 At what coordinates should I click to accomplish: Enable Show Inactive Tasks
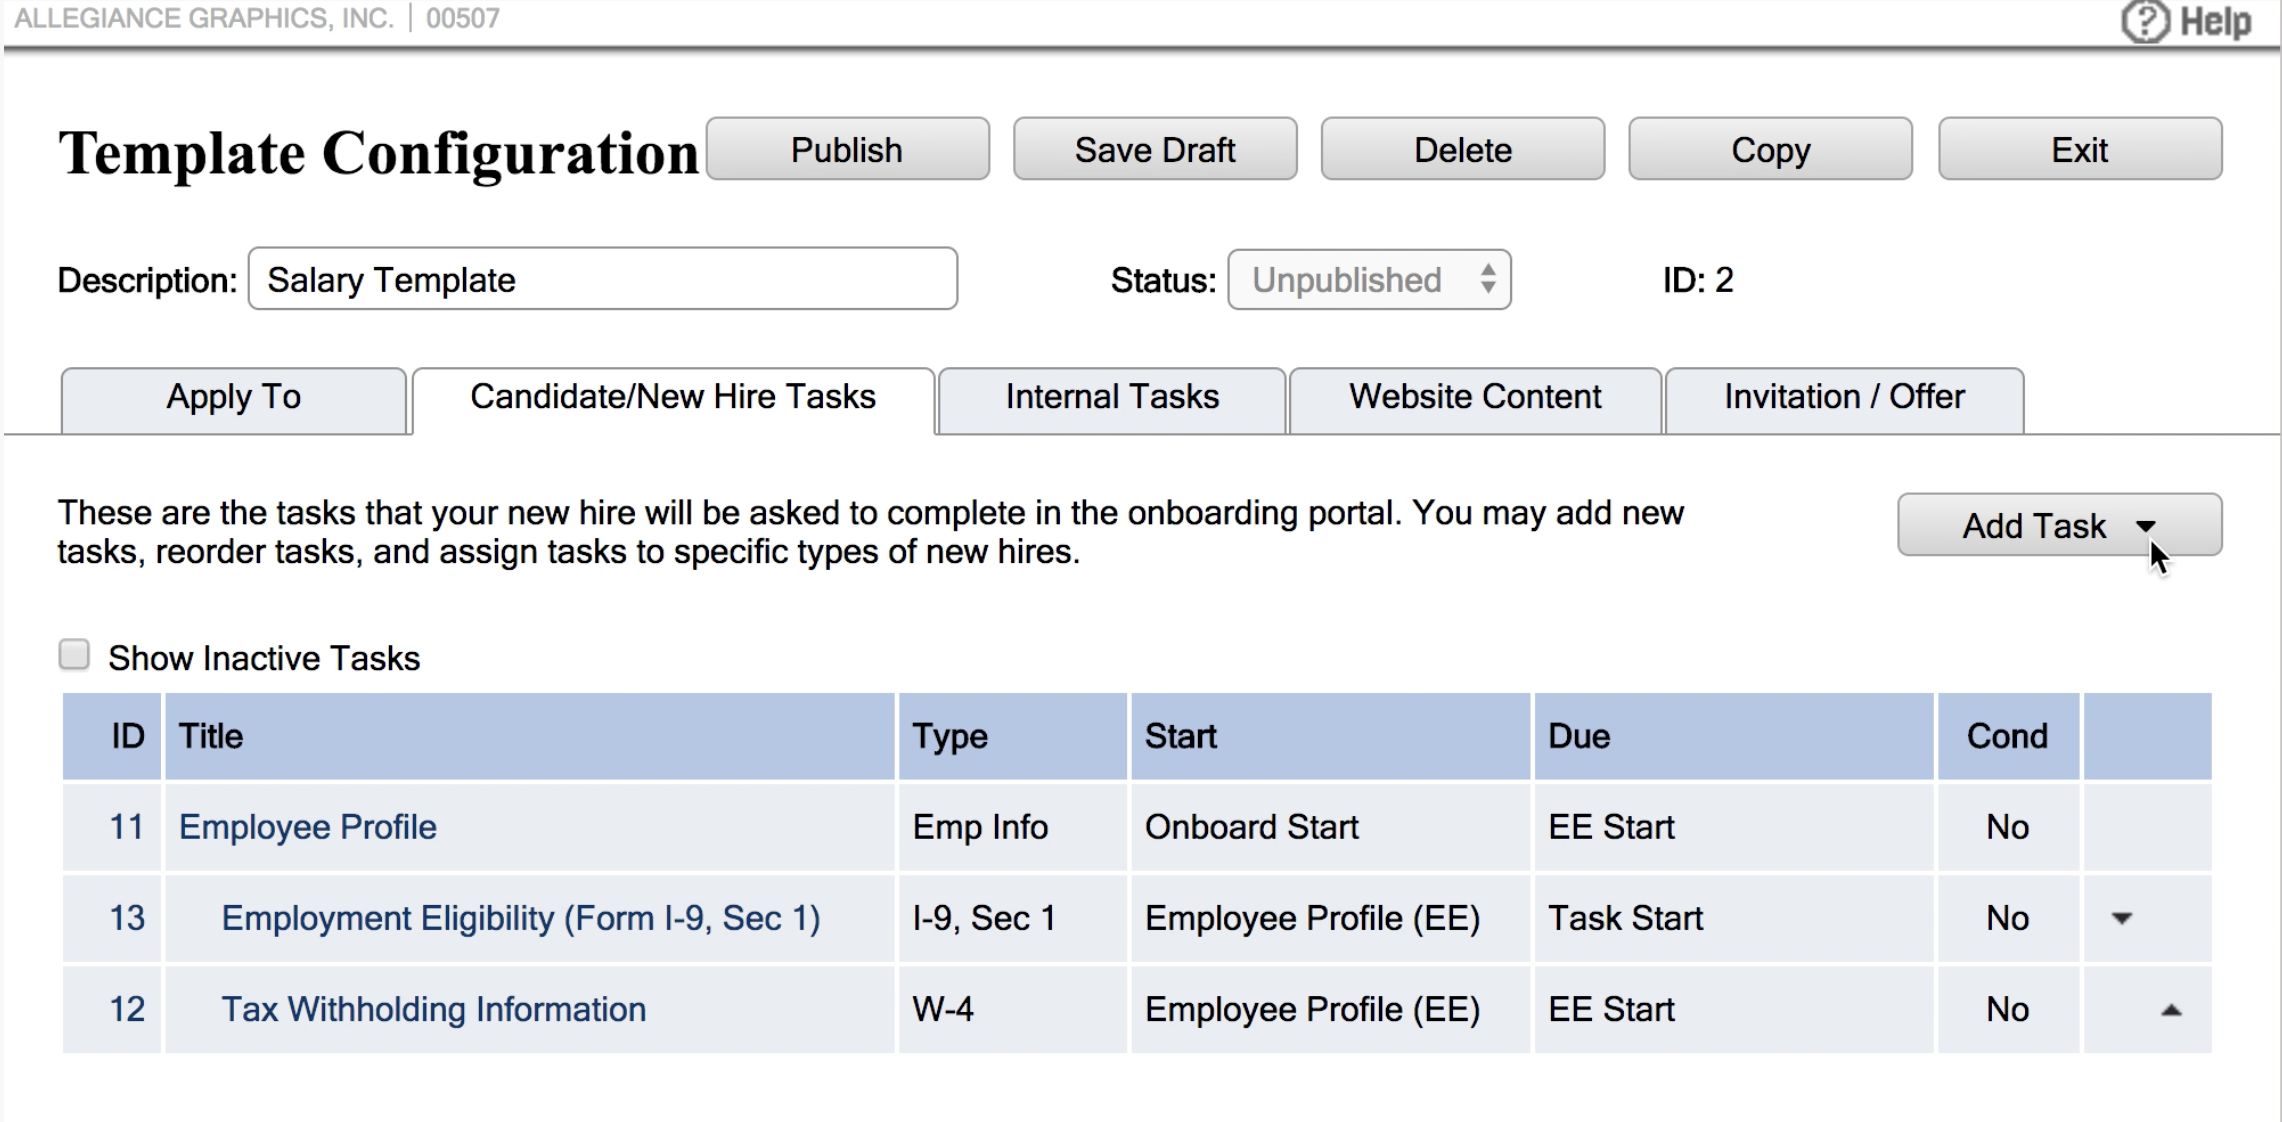point(75,653)
